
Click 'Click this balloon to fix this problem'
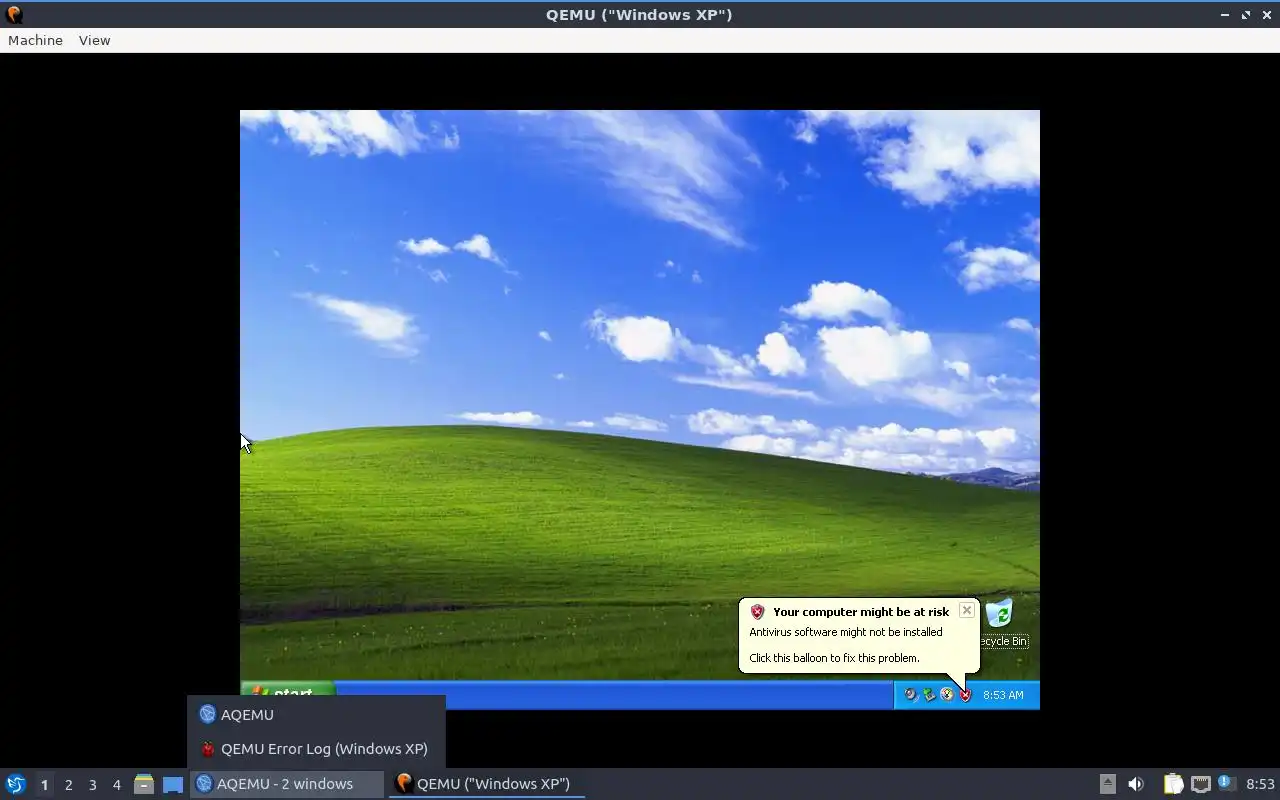pyautogui.click(x=834, y=658)
